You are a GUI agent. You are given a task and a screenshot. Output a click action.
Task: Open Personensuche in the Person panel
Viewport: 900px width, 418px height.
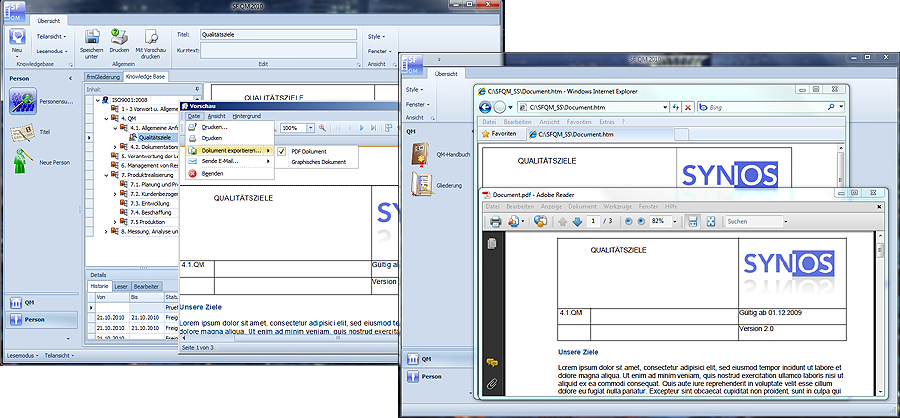[24, 102]
